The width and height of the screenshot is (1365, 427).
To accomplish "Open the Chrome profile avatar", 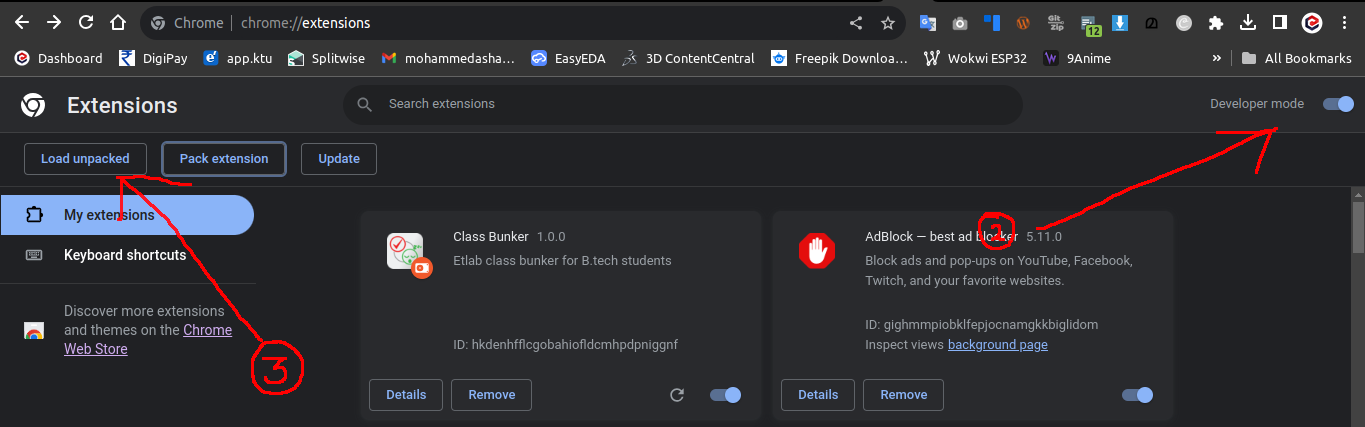I will tap(1312, 22).
